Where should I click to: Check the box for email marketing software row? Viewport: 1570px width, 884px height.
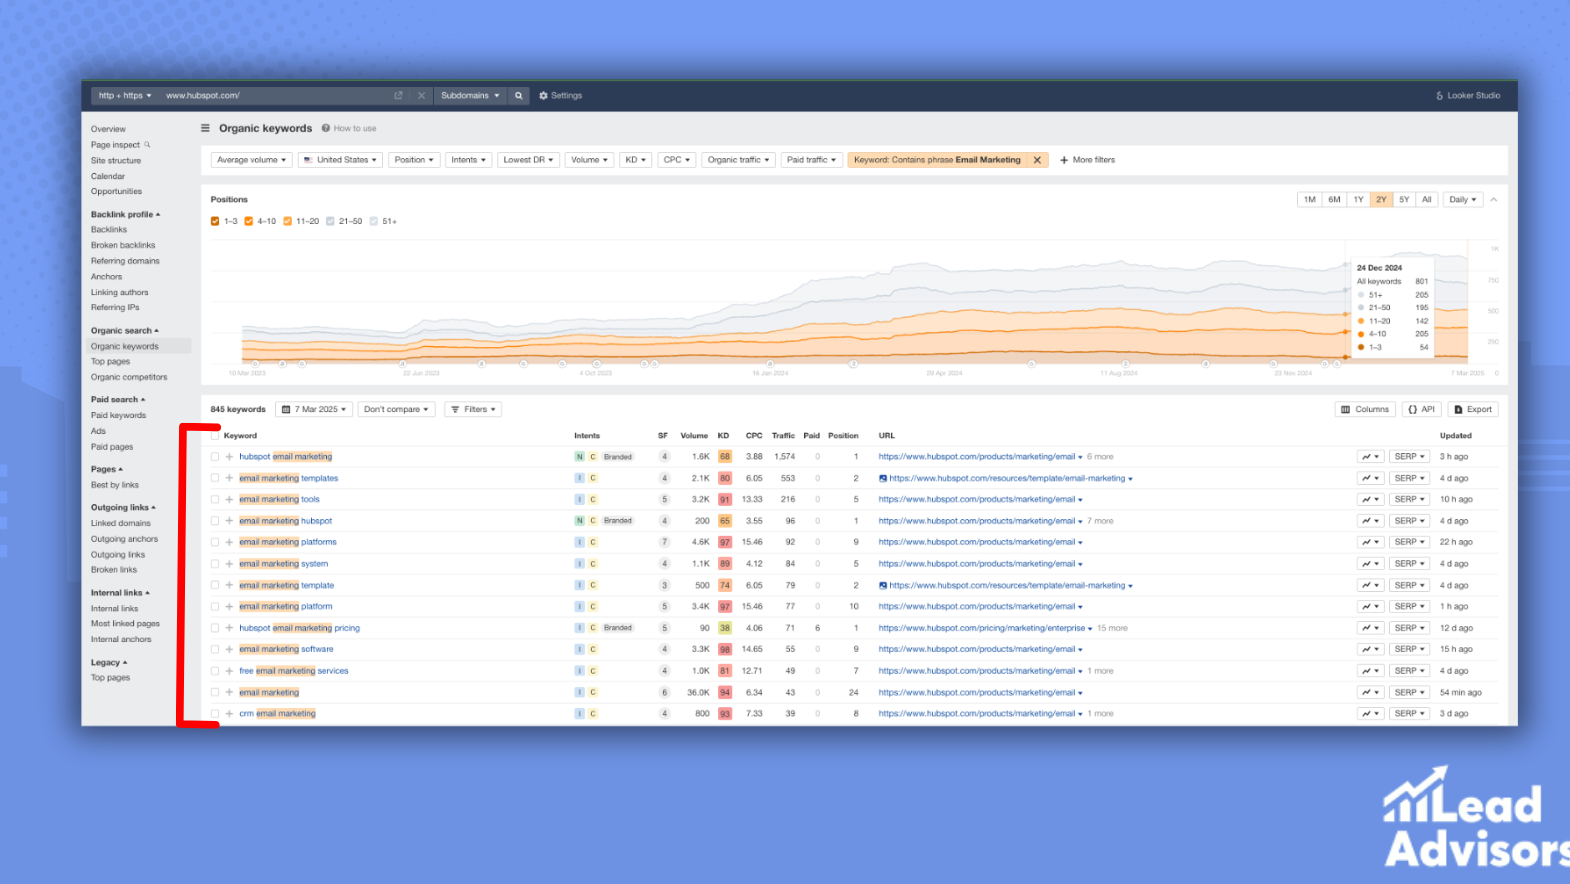[215, 649]
